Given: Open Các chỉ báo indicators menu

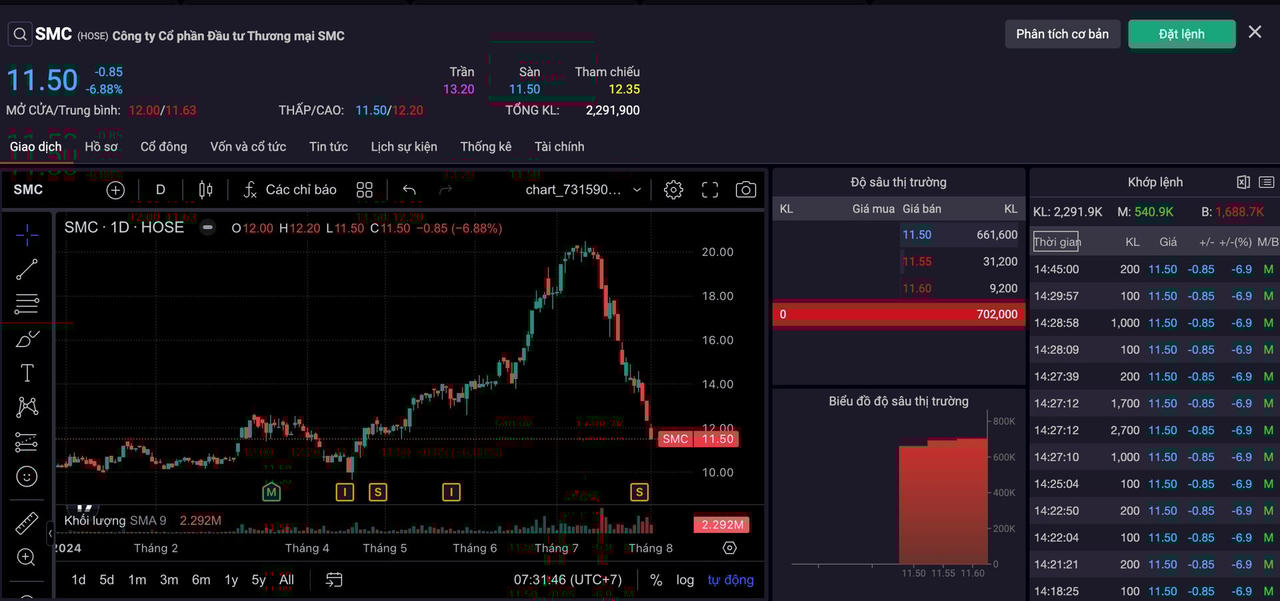Looking at the screenshot, I should [290, 190].
